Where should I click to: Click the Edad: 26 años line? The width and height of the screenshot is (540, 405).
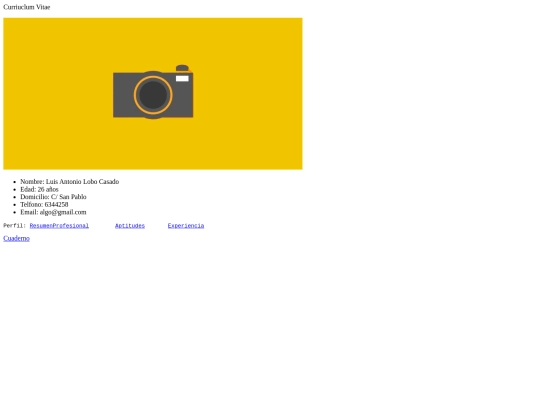click(x=39, y=189)
